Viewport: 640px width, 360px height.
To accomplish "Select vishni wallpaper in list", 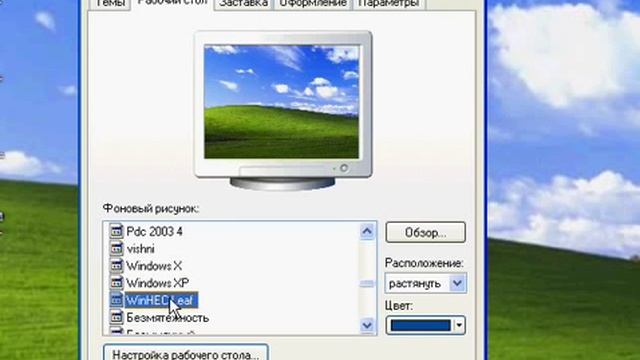I will click(x=140, y=249).
